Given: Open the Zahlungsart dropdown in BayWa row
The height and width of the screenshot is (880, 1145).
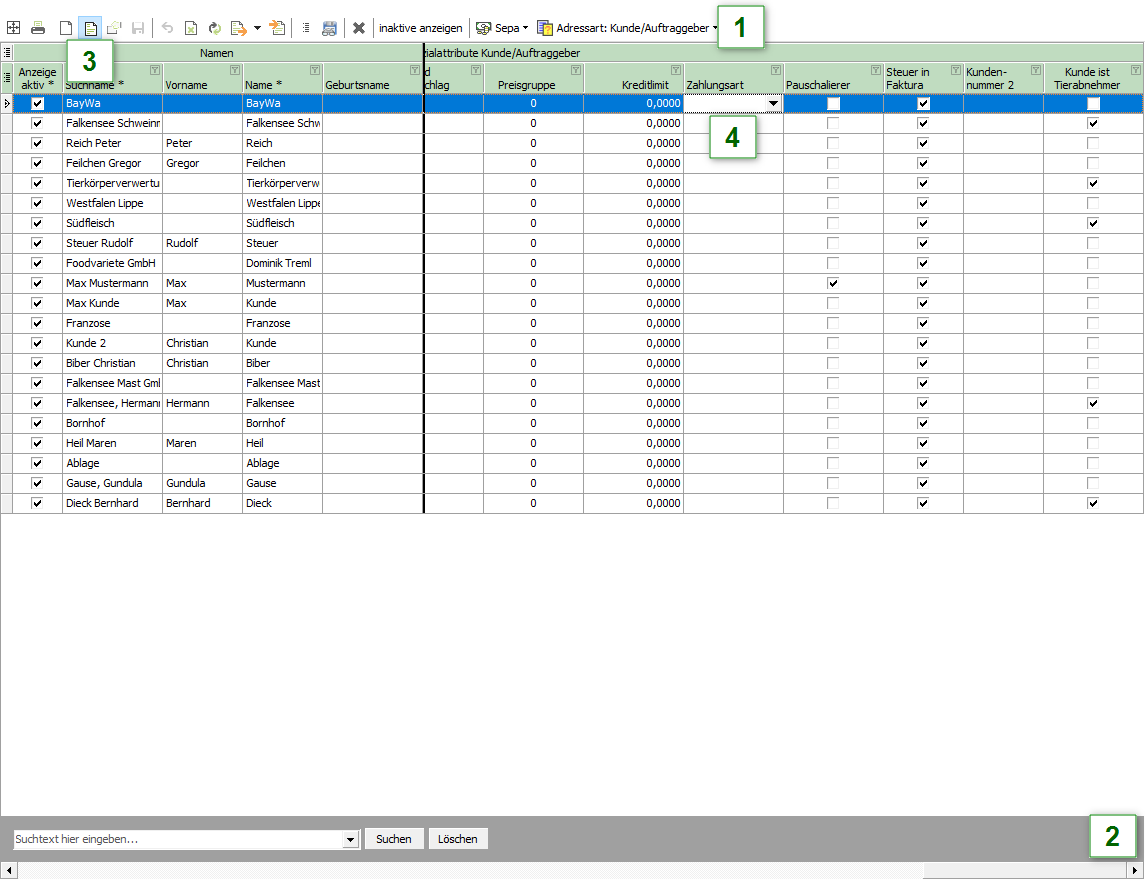Looking at the screenshot, I should [773, 103].
